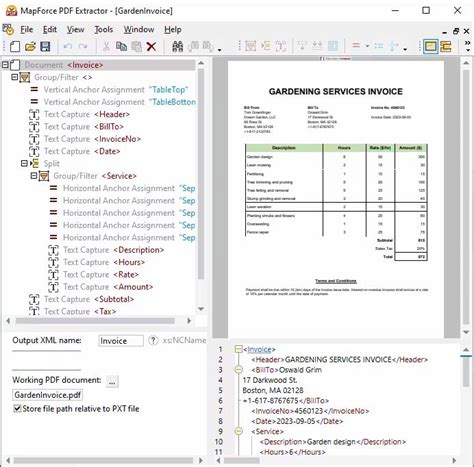
Task: Collapse the <Invoice> element in XML output
Action: click(x=238, y=349)
